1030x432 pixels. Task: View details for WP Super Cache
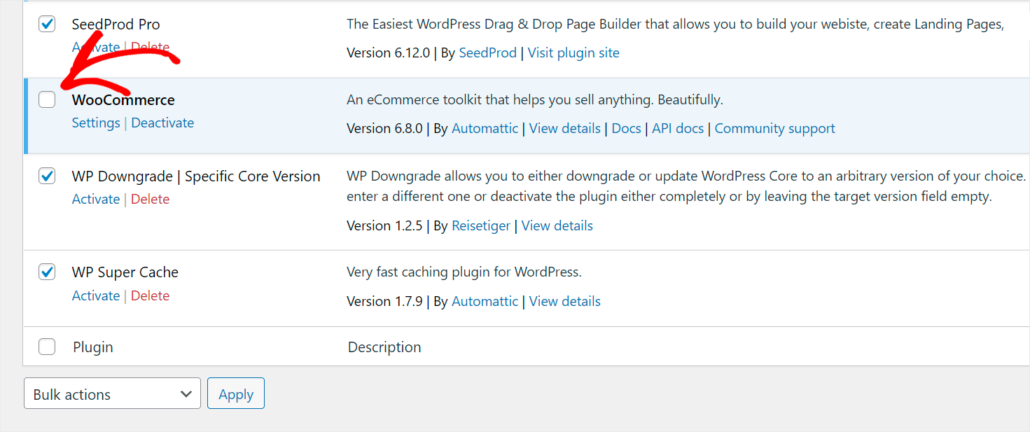pos(565,301)
